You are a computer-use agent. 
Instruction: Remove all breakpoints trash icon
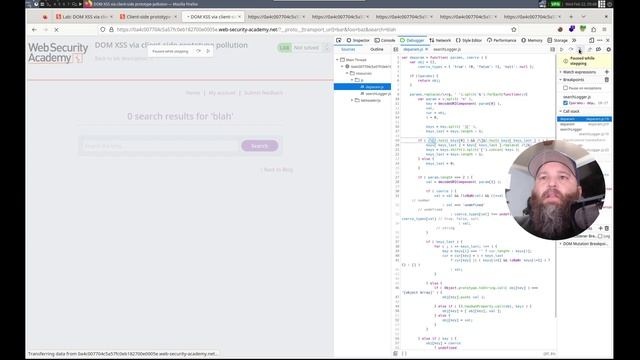coord(607,80)
